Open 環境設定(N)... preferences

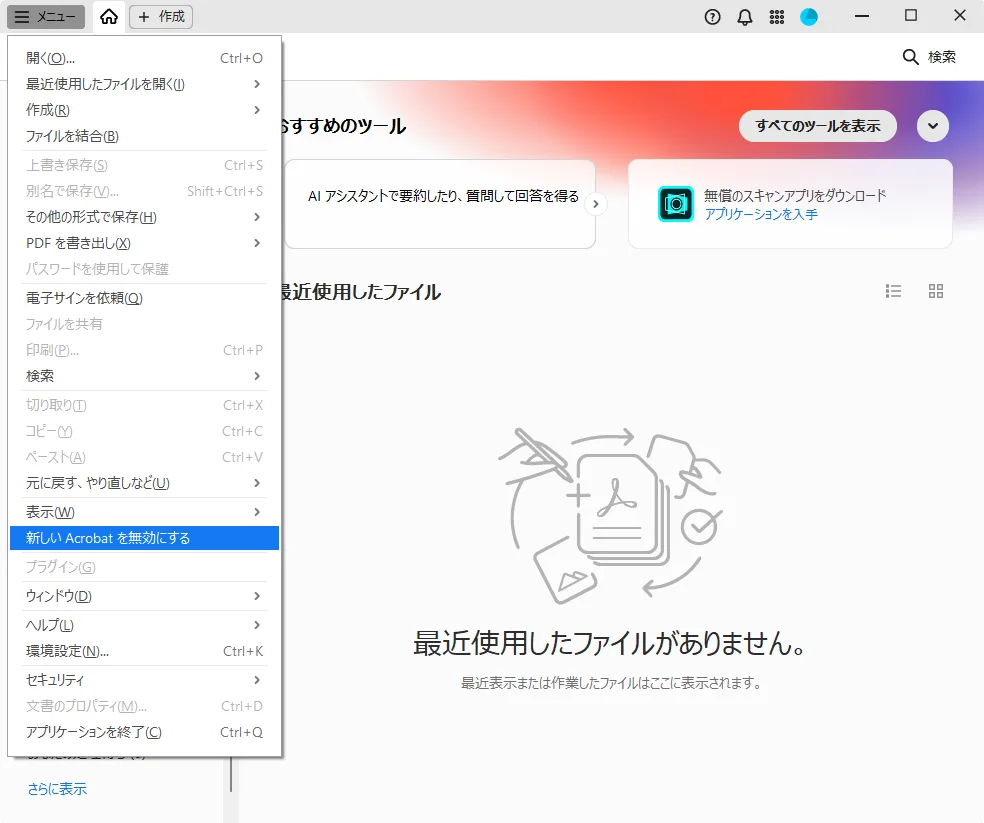coord(144,651)
